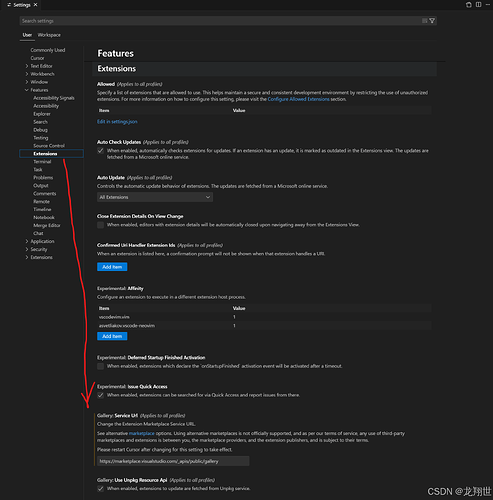Expand the Window tree section

click(27, 82)
